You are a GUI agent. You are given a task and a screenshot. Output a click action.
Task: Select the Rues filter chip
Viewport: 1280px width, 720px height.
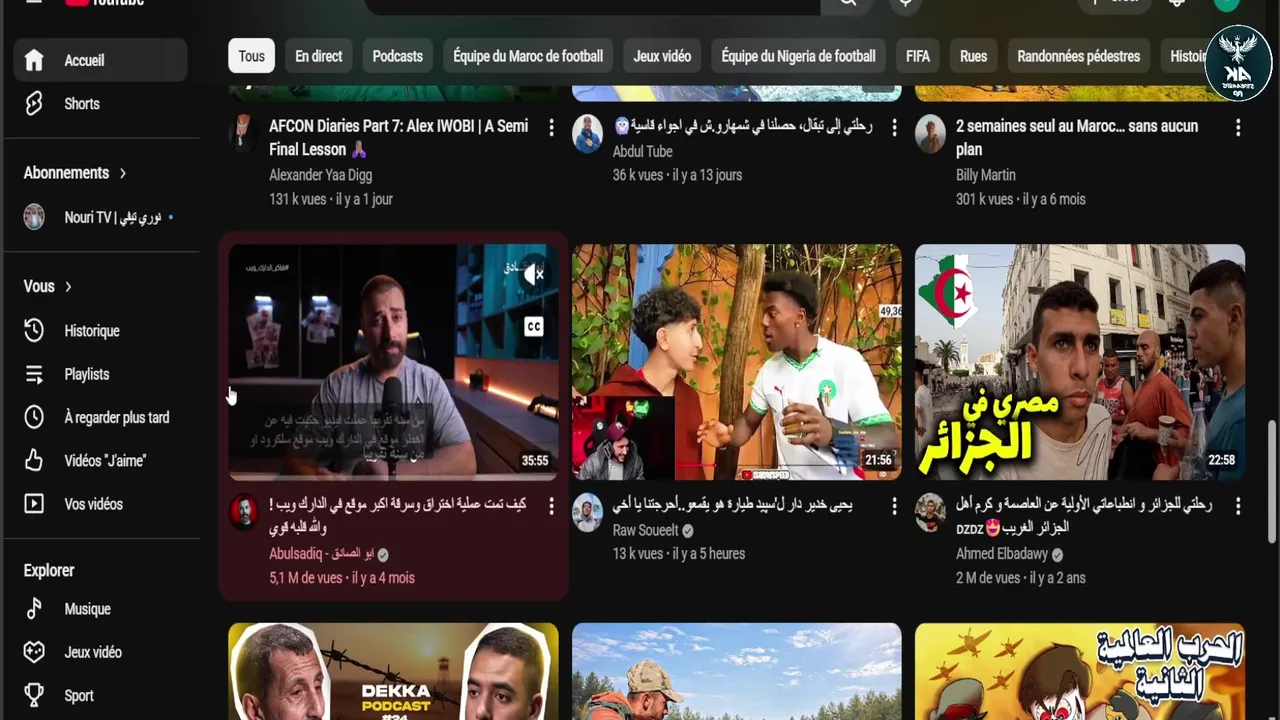(973, 56)
